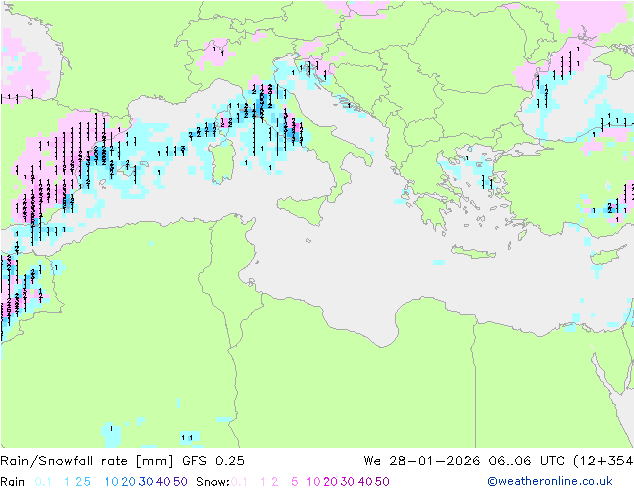The image size is (634, 490).
Task: Click the 'We' weekday abbreviation in caption
Action: (372, 461)
